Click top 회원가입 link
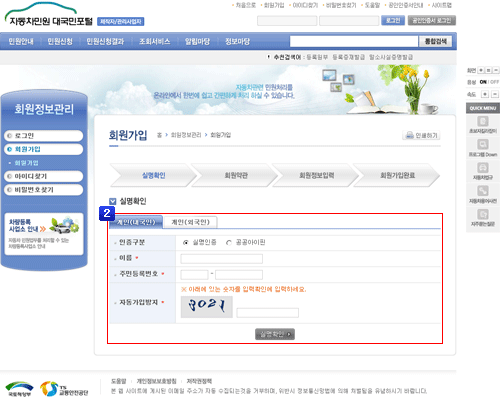Image resolution: width=500 pixels, height=405 pixels. 274,5
